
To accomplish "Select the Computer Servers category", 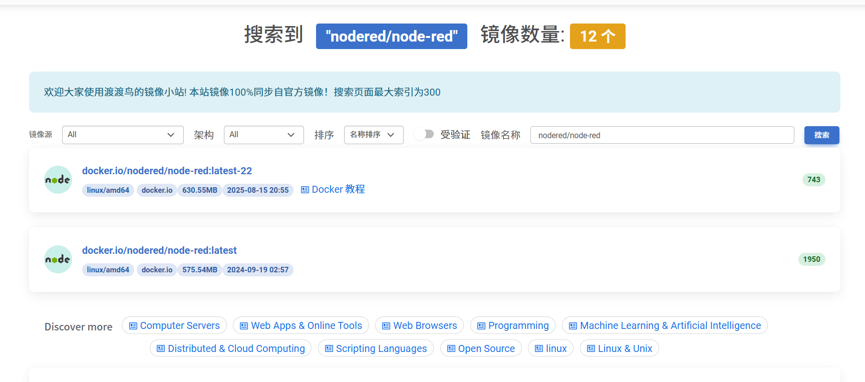I will click(174, 326).
